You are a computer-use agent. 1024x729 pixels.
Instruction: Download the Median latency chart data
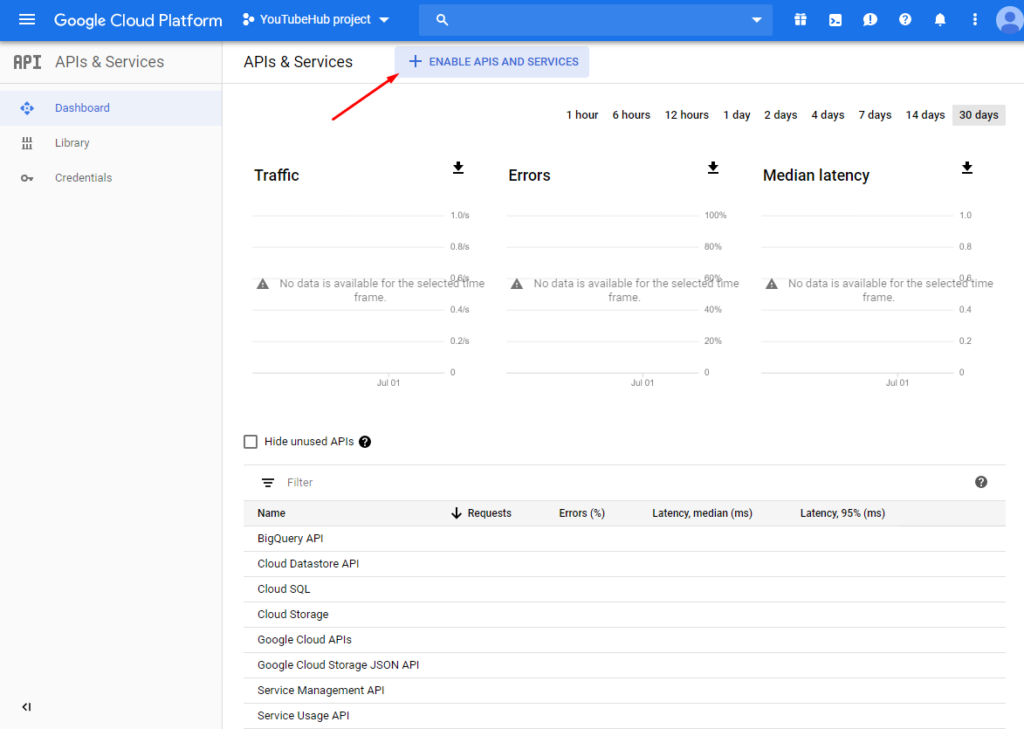[x=967, y=168]
